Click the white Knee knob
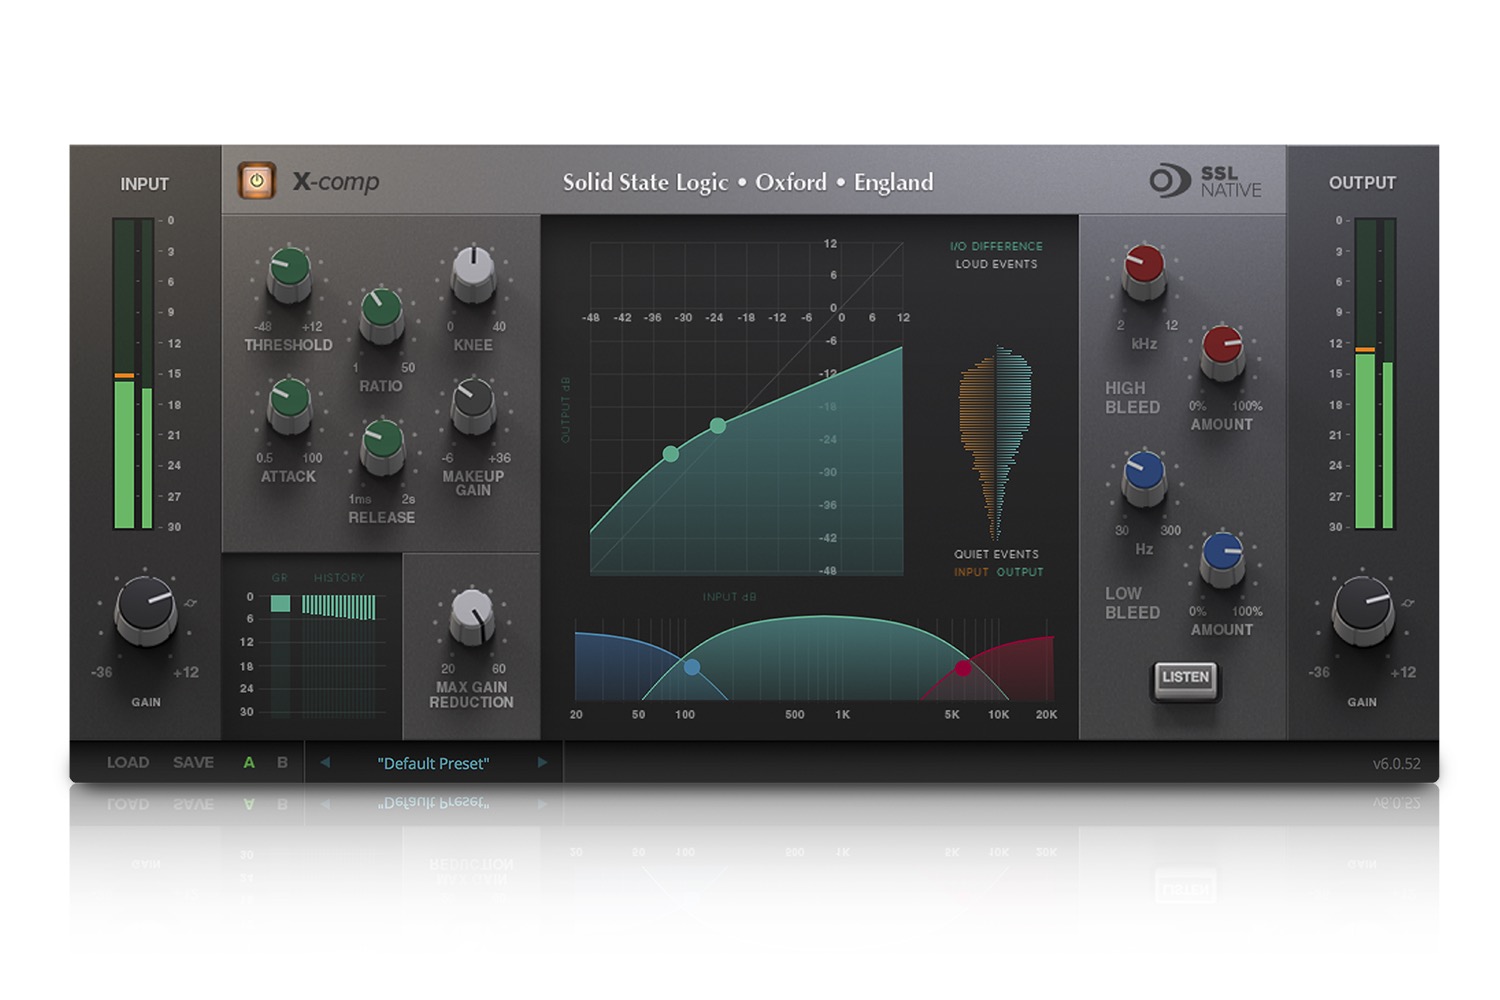Image resolution: width=1500 pixels, height=1000 pixels. [x=473, y=273]
